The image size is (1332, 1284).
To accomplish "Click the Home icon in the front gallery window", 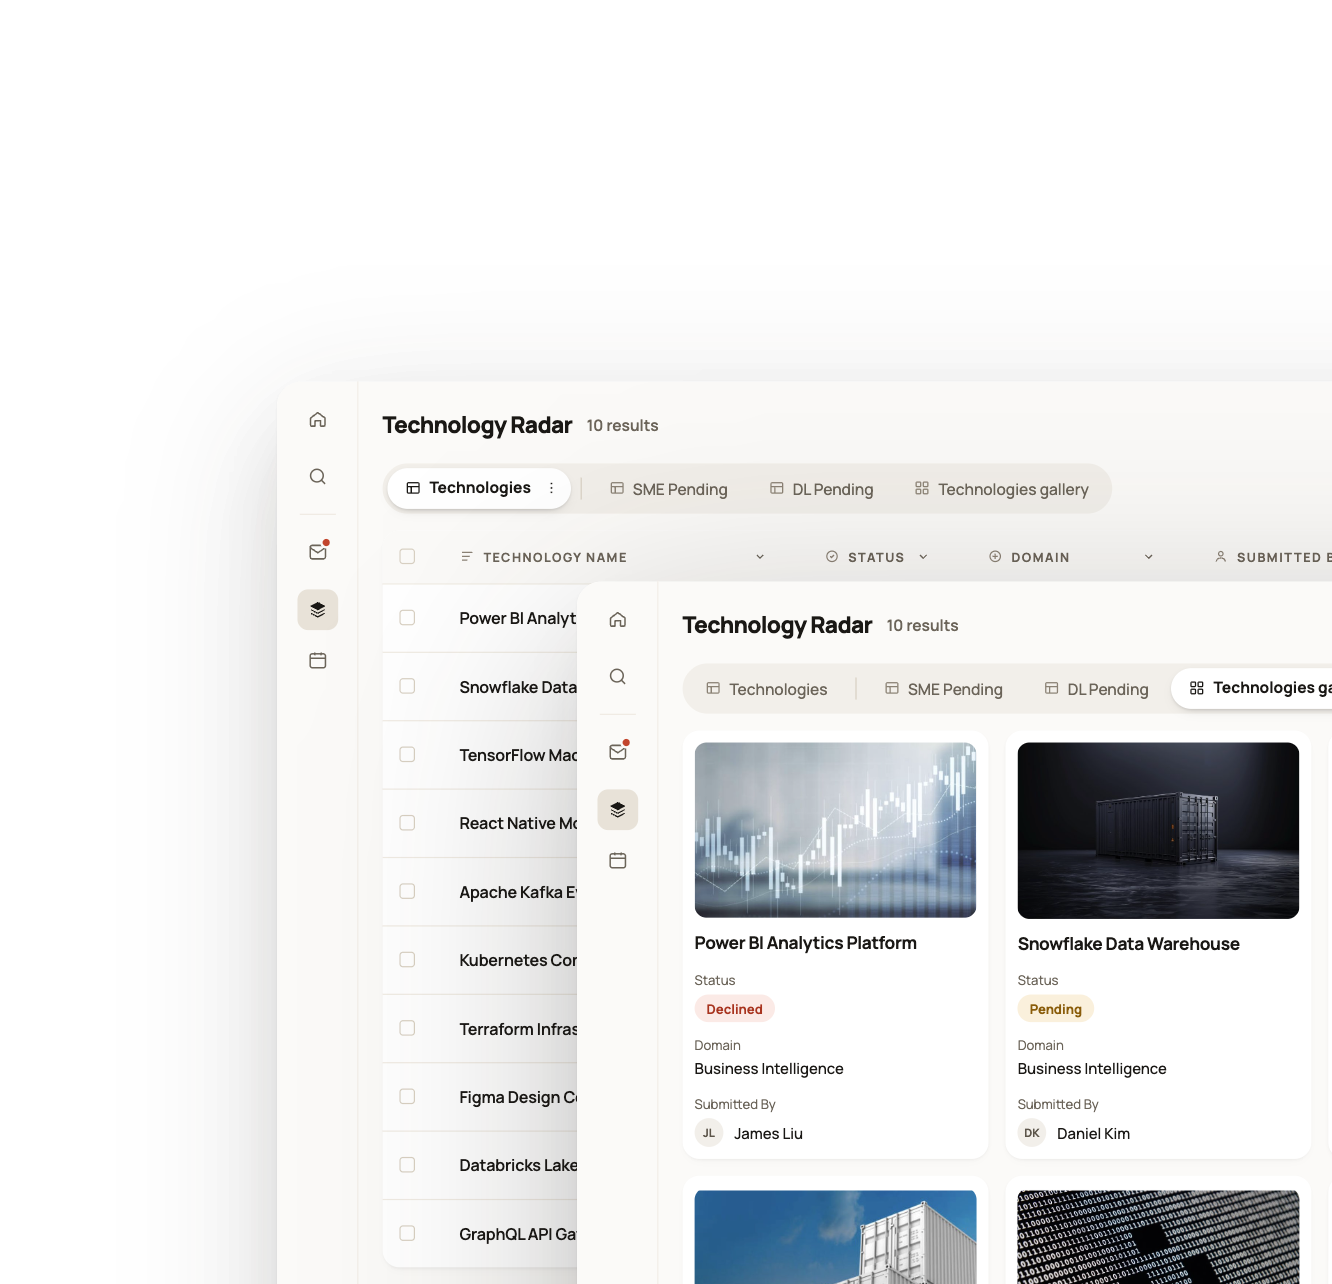I will pos(618,620).
